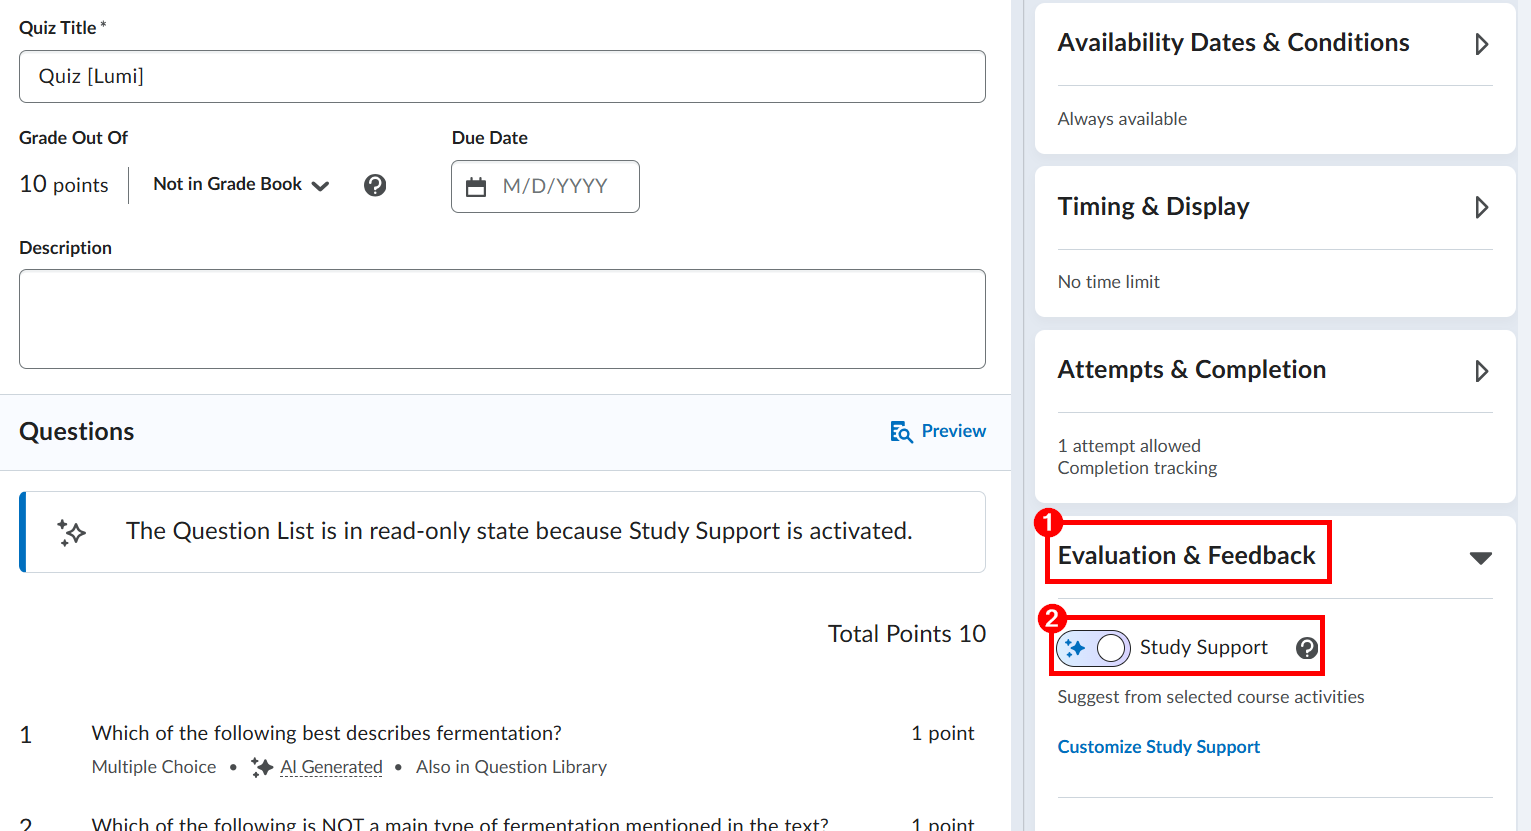Screen dimensions: 1531x831
Task: Click the Due Date calendar icon
Action: coord(476,187)
